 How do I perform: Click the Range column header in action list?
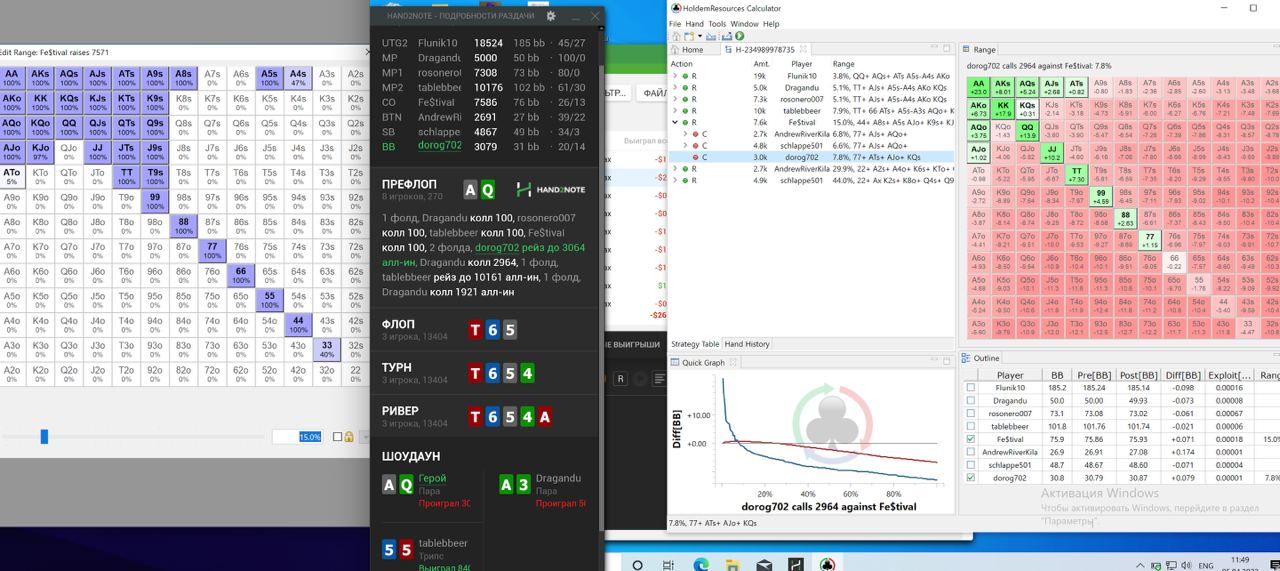843,64
